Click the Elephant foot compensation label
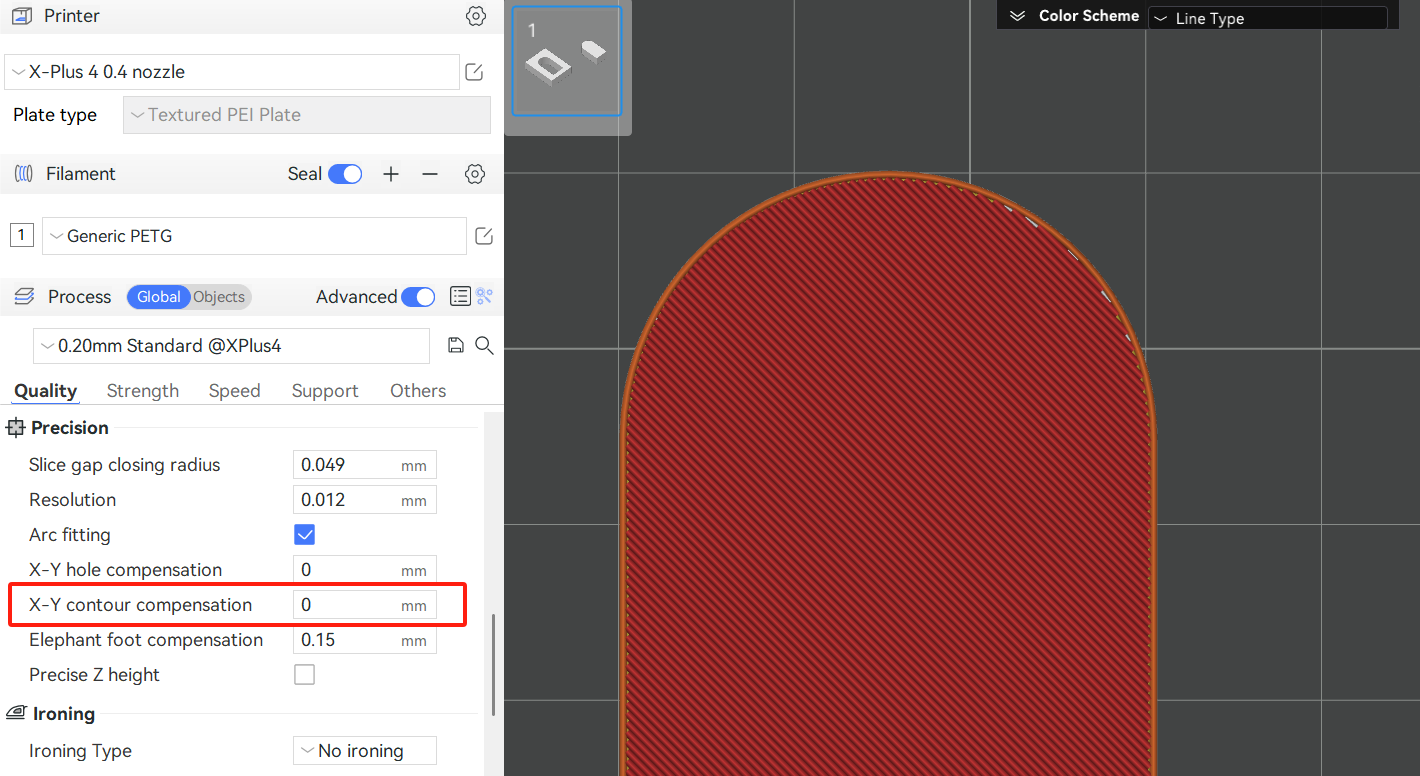Image resolution: width=1420 pixels, height=776 pixels. (146, 640)
